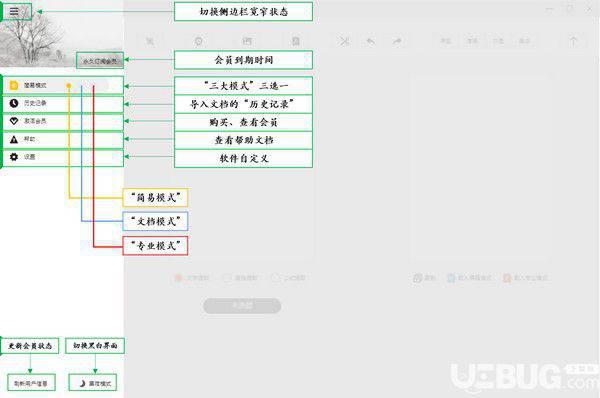
Task: Click the 永久订阅会员 membership badge
Action: [x=100, y=61]
